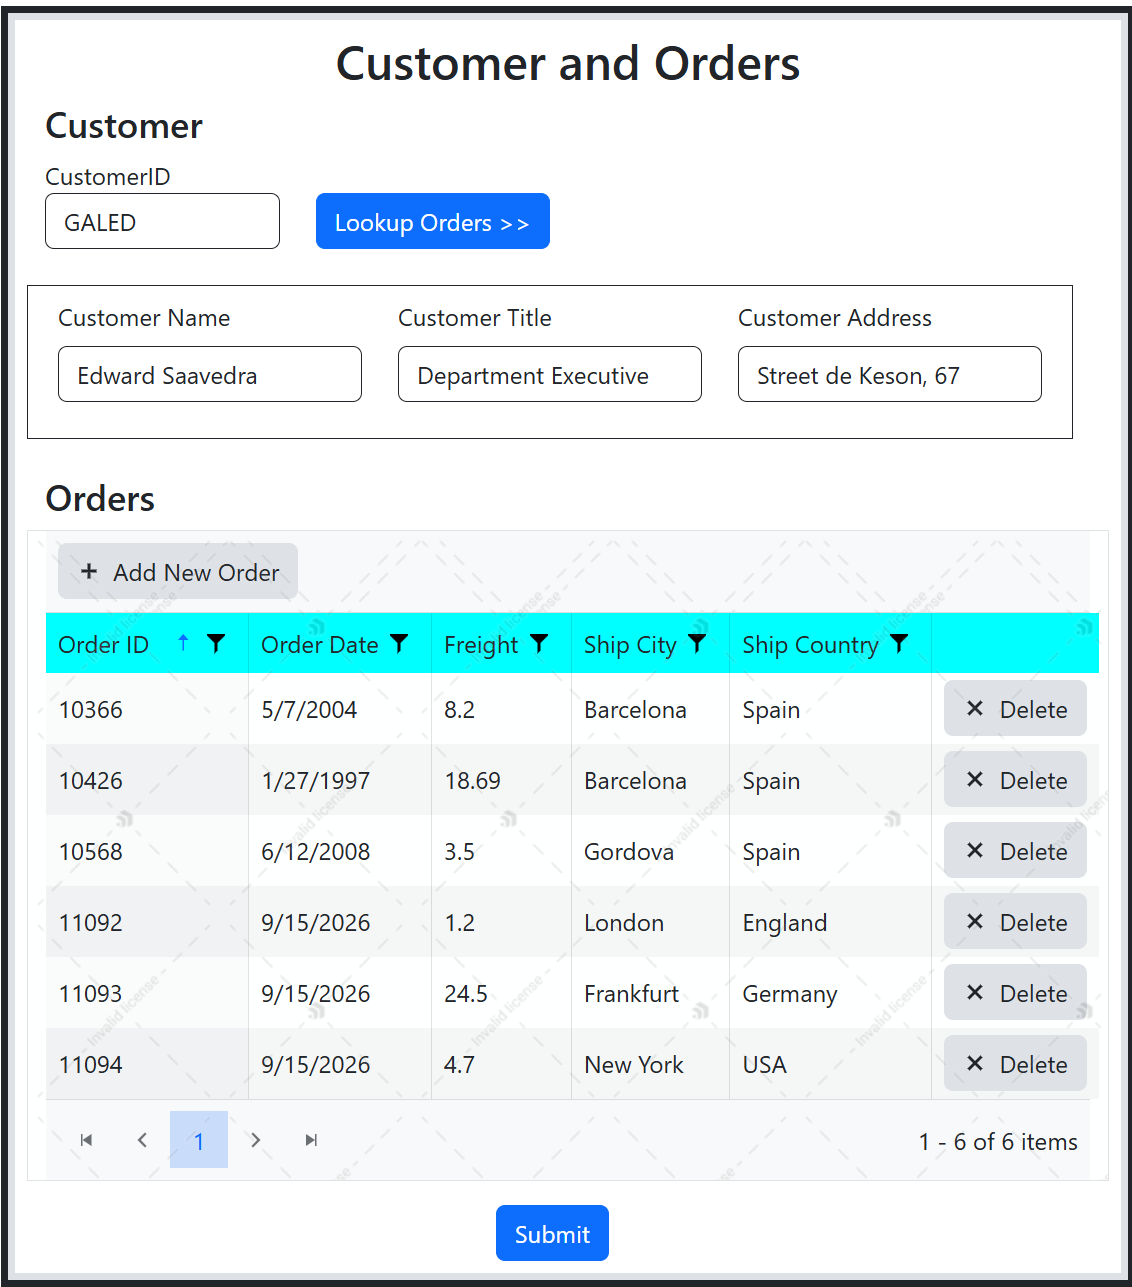Click the order date 5/7/2004

click(x=309, y=710)
